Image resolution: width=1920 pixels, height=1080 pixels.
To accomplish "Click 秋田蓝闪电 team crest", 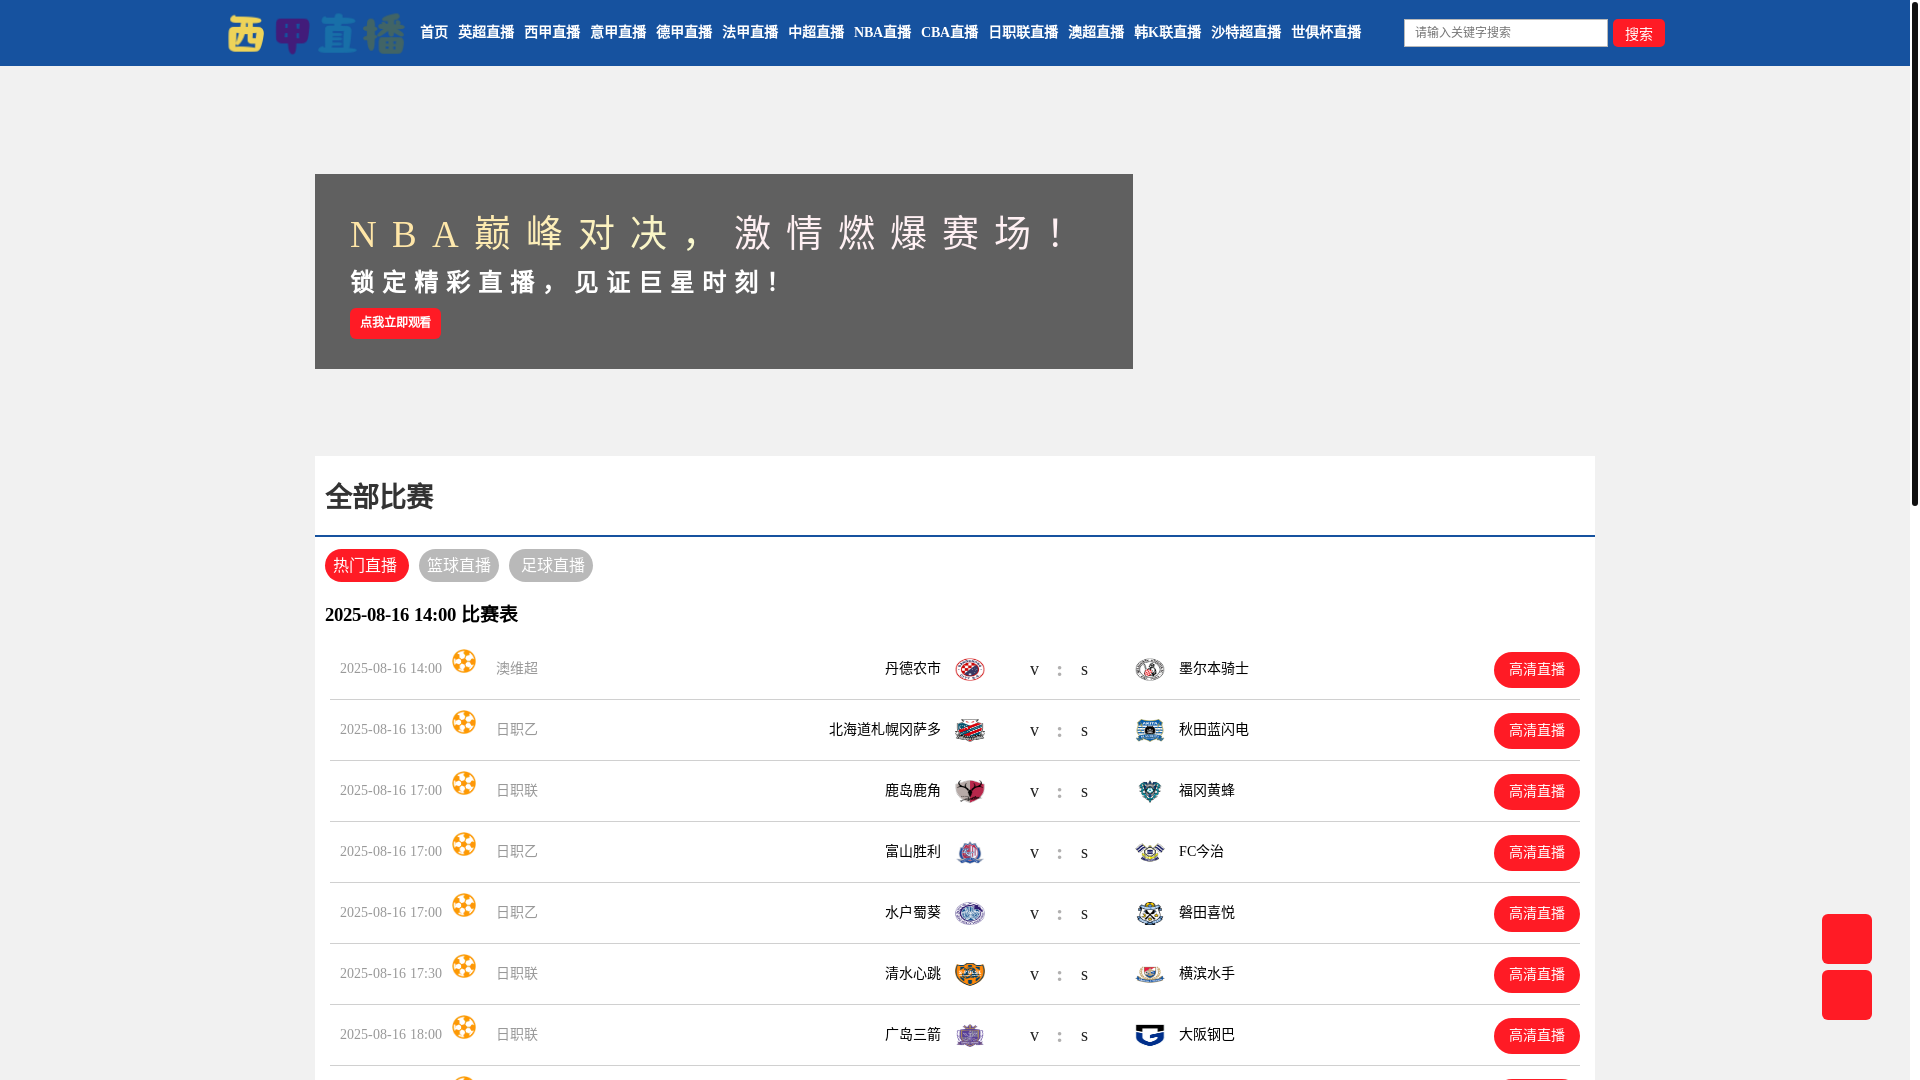I will 1150,730.
